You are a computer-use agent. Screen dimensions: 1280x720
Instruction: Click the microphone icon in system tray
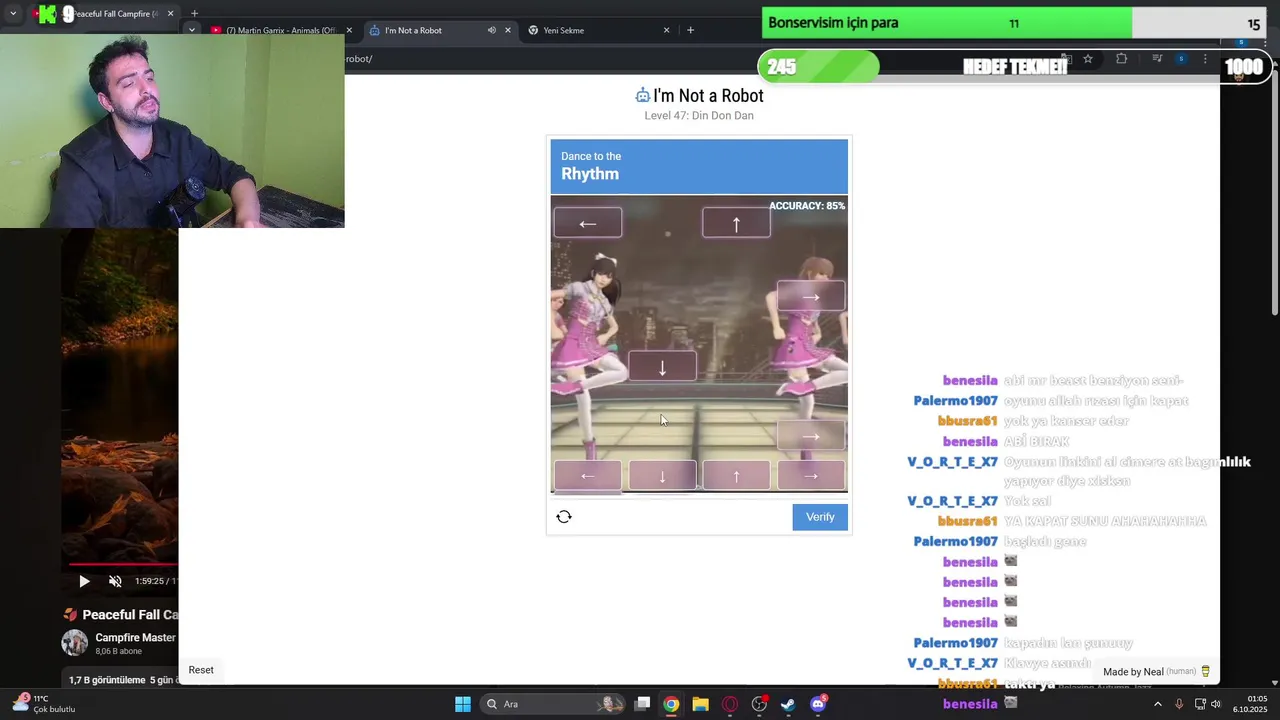click(x=1179, y=704)
